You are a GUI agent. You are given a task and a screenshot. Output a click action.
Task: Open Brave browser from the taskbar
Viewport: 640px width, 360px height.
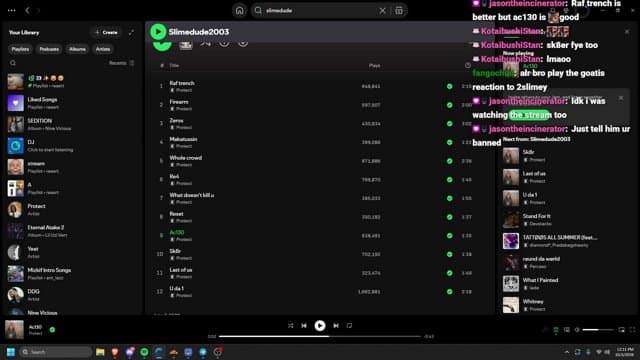click(115, 352)
